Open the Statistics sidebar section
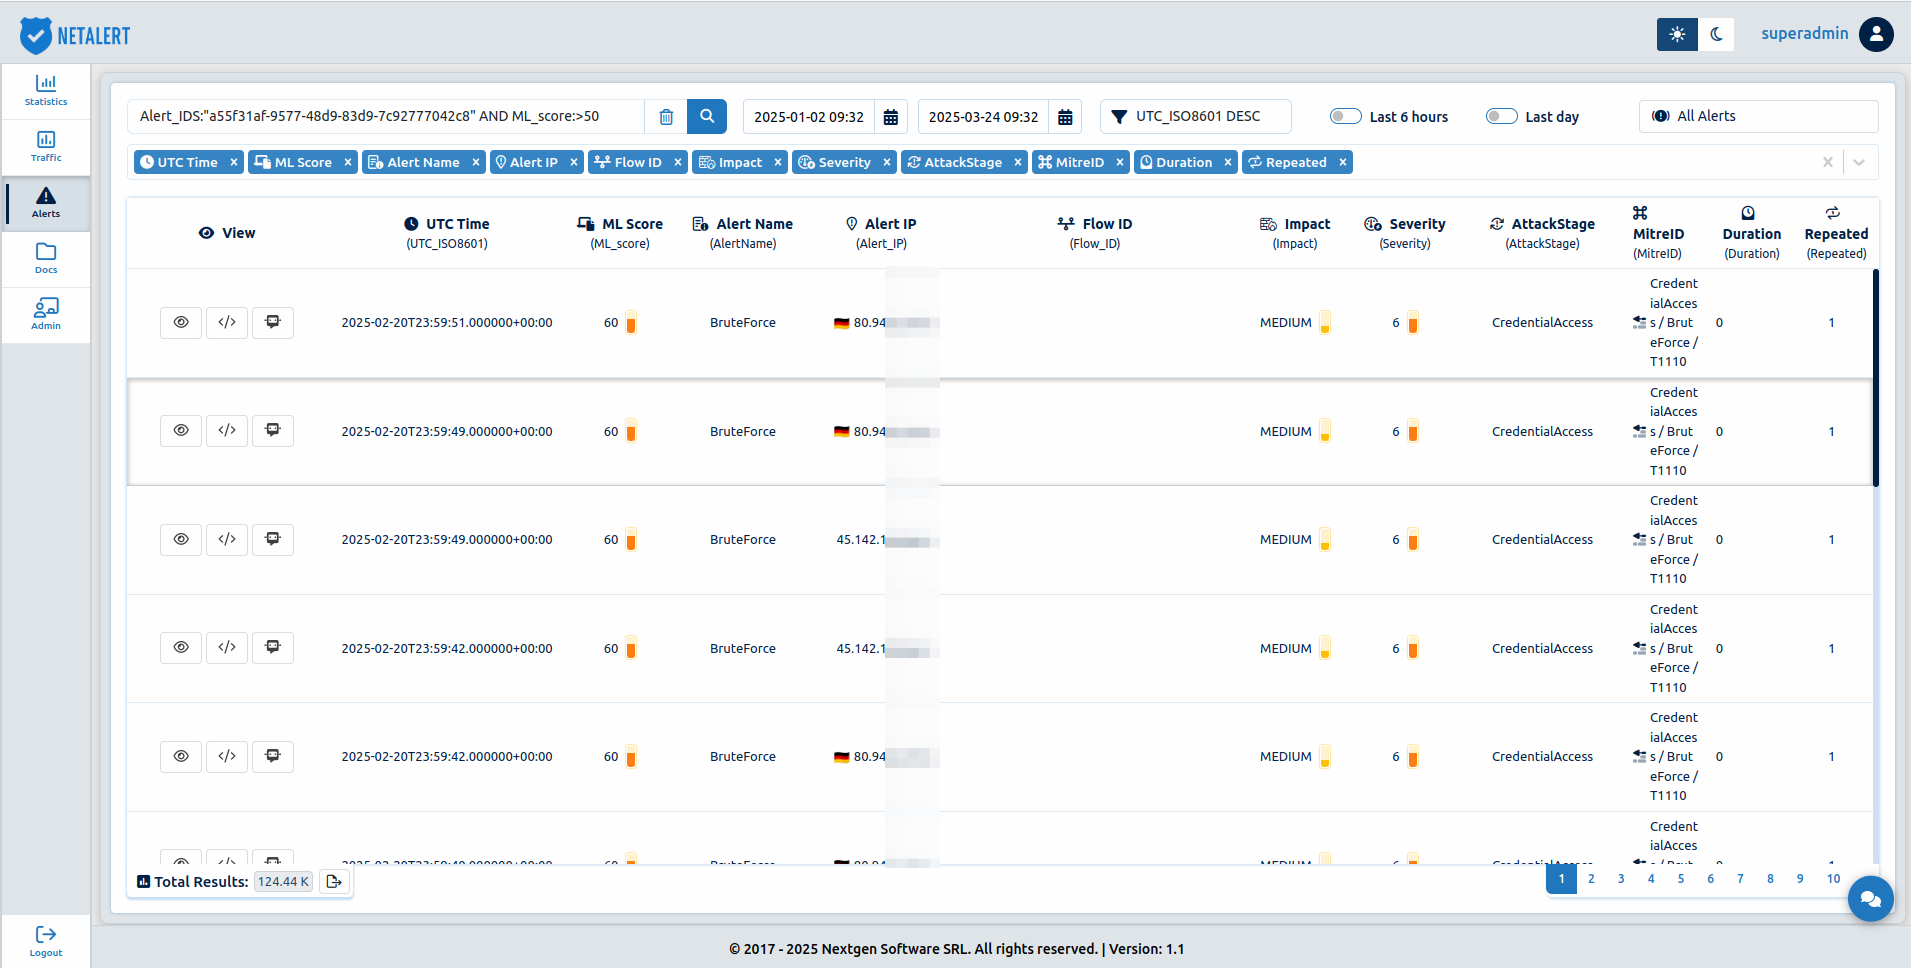The width and height of the screenshot is (1911, 968). point(46,91)
